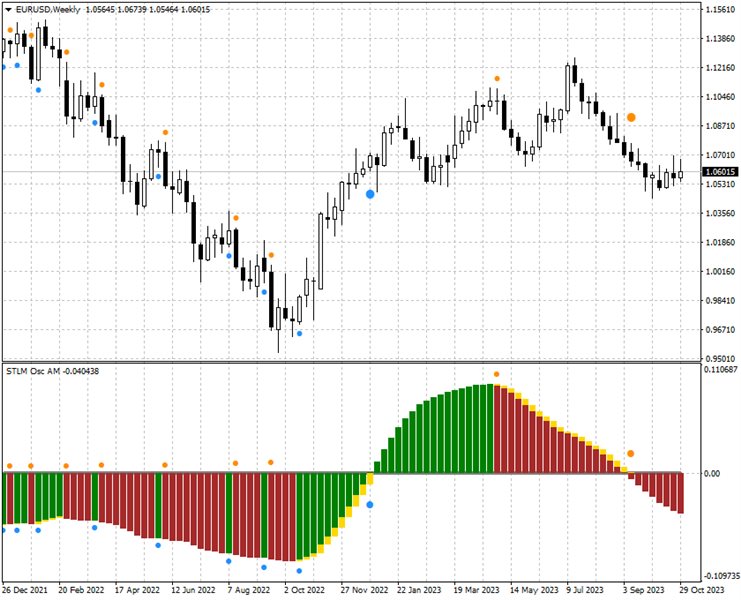Click the large blue dot in the oscillator panel
741x600 pixels.
tap(370, 505)
